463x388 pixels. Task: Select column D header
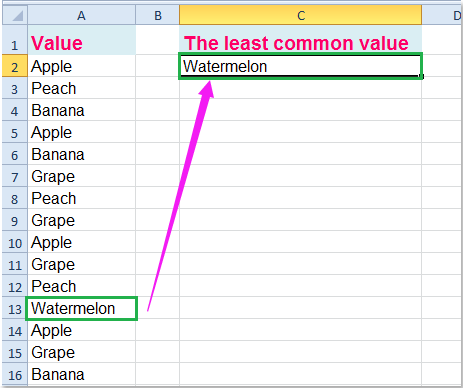click(442, 15)
